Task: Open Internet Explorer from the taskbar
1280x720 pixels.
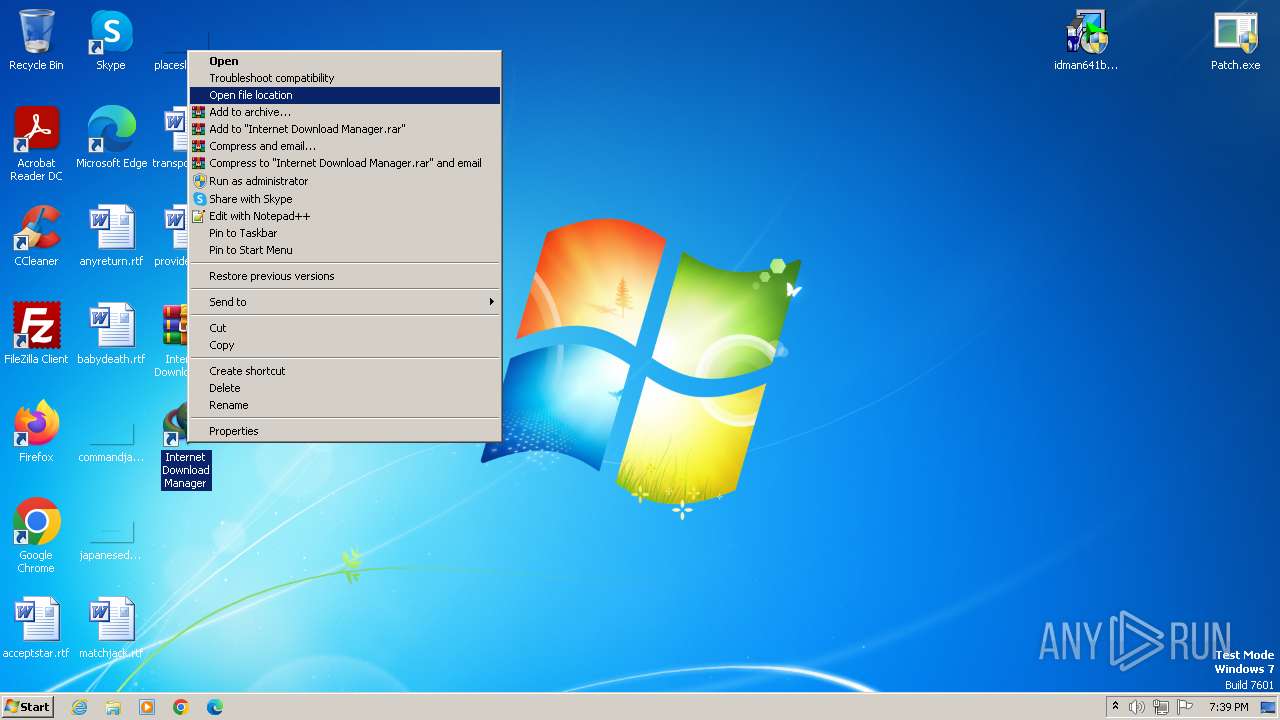Action: [79, 707]
